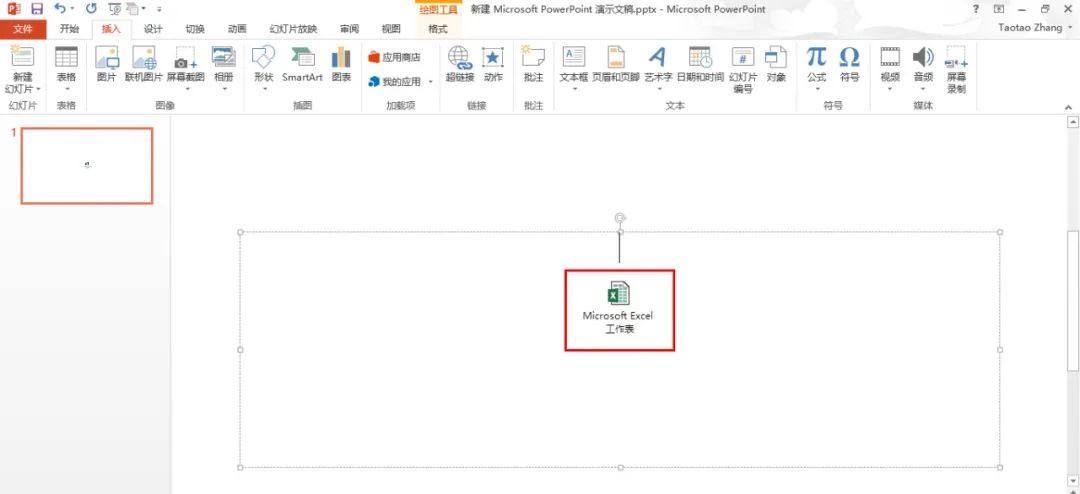
Task: Save the presentation from quick access toolbar
Action: click(x=37, y=9)
